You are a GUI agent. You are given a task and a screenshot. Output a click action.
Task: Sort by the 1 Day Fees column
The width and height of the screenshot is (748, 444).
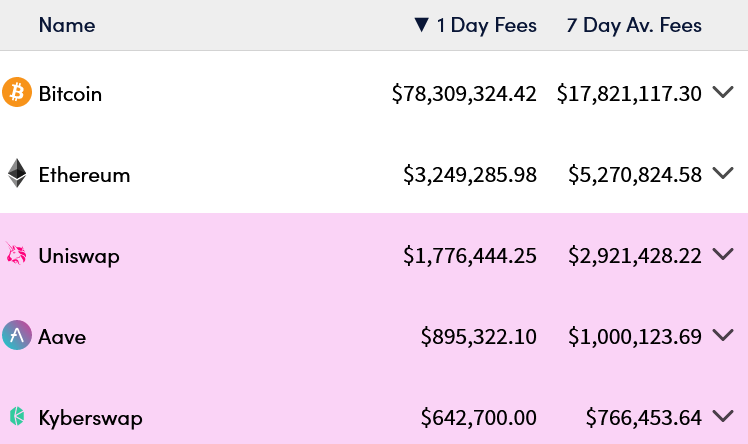[x=476, y=25]
